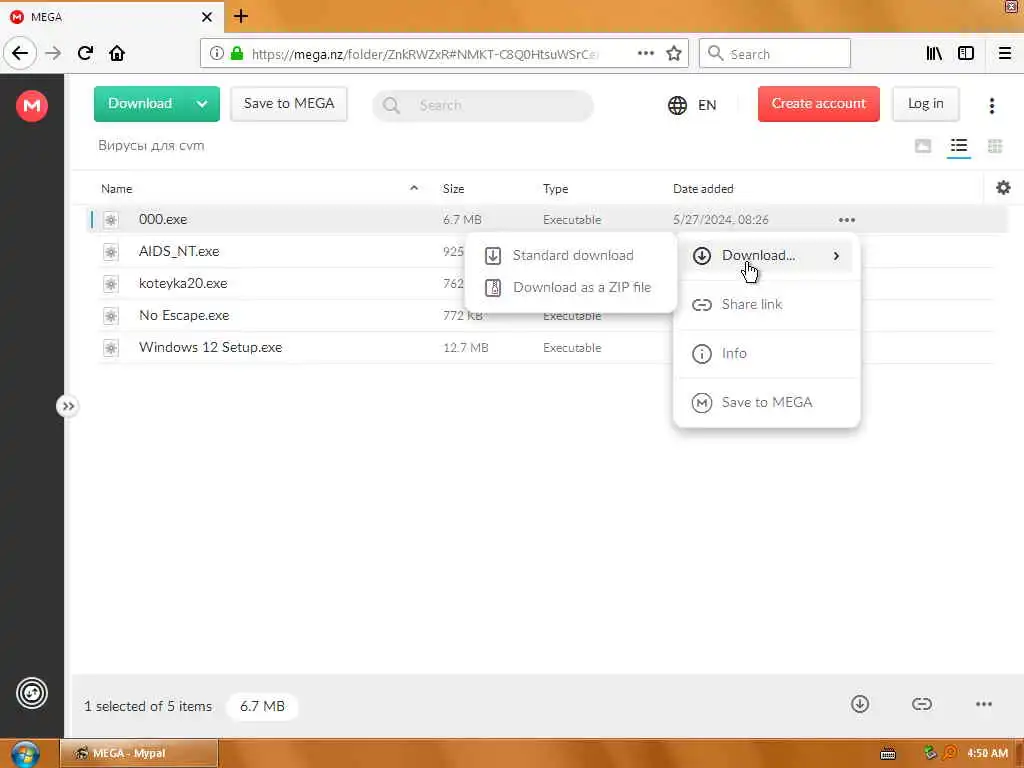Choose Save to MEGA in context menu
1024x768 pixels.
(x=765, y=402)
